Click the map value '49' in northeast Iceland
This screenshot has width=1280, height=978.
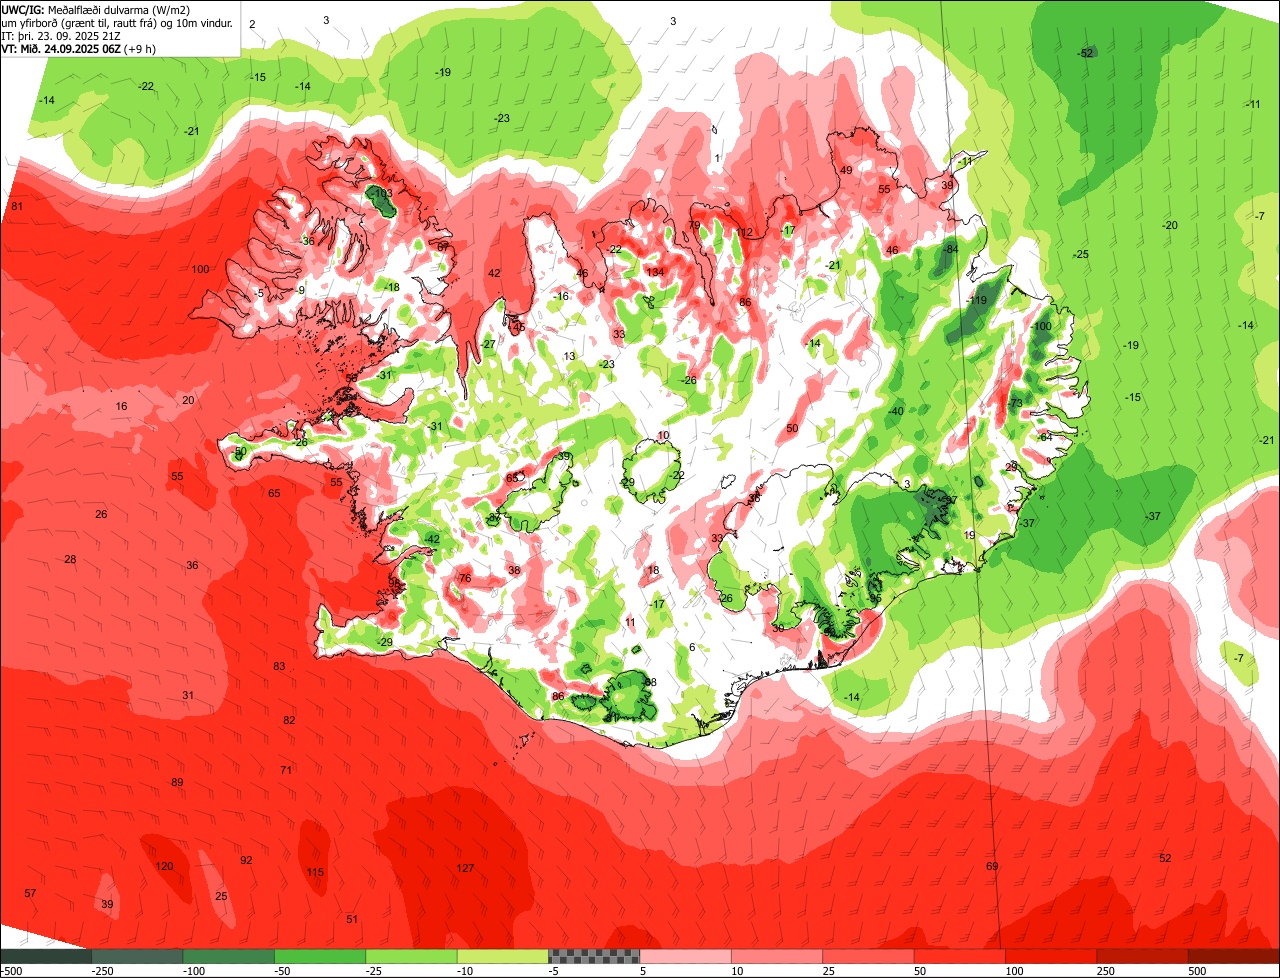[x=846, y=170]
